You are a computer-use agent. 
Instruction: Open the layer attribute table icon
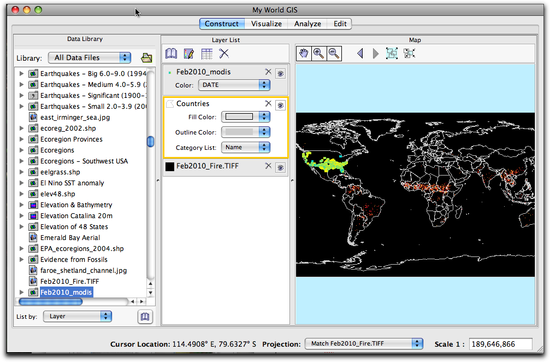pyautogui.click(x=207, y=54)
